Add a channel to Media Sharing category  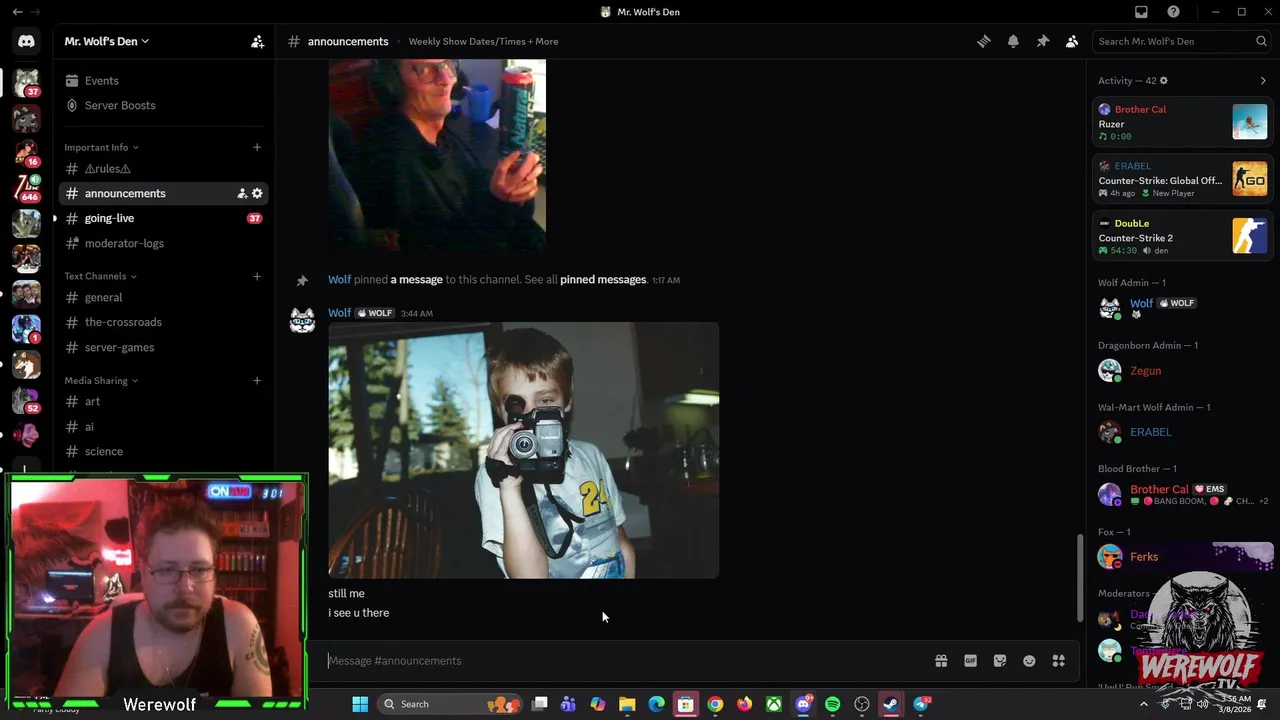point(257,380)
